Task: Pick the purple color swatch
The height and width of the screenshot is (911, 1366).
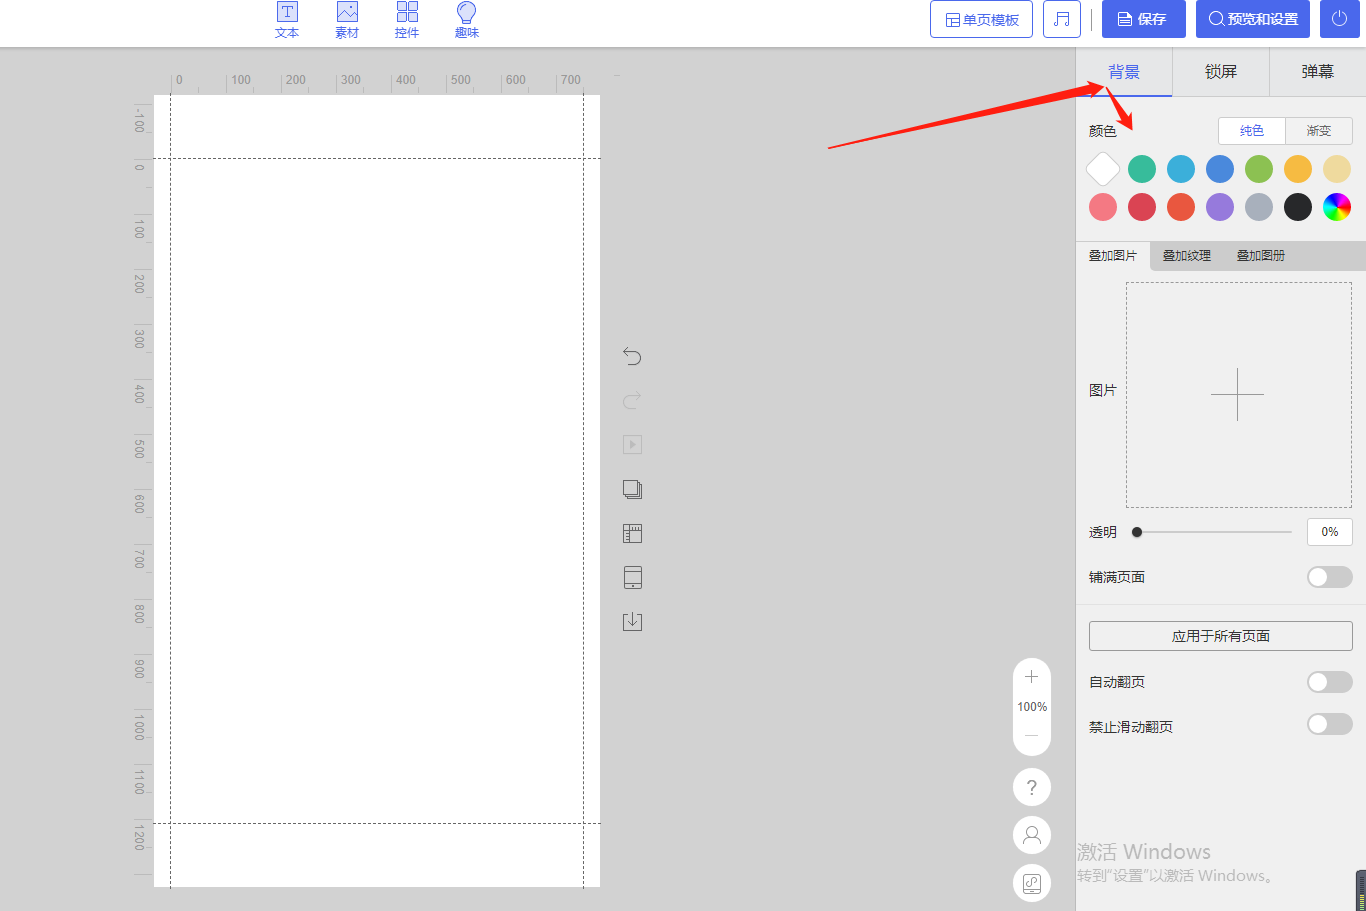Action: [1220, 207]
